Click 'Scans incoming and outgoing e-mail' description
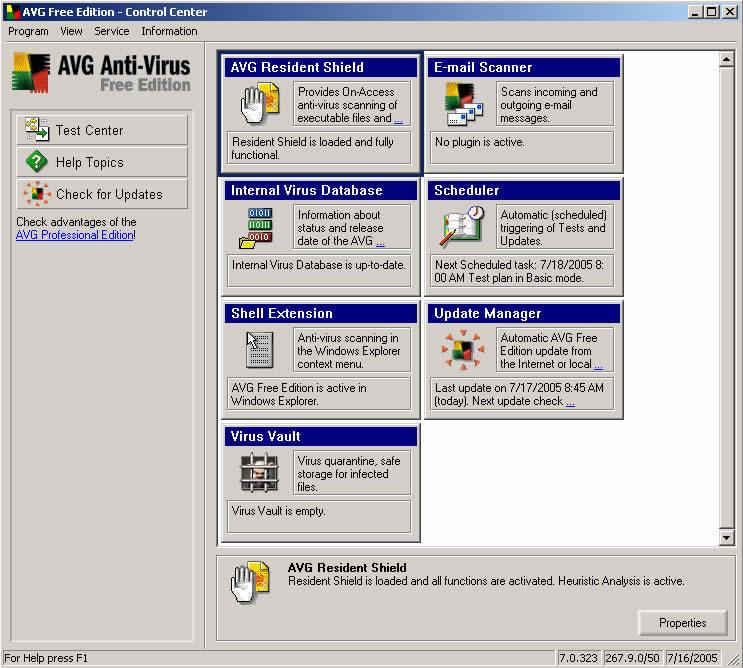743x668 pixels. pos(549,105)
